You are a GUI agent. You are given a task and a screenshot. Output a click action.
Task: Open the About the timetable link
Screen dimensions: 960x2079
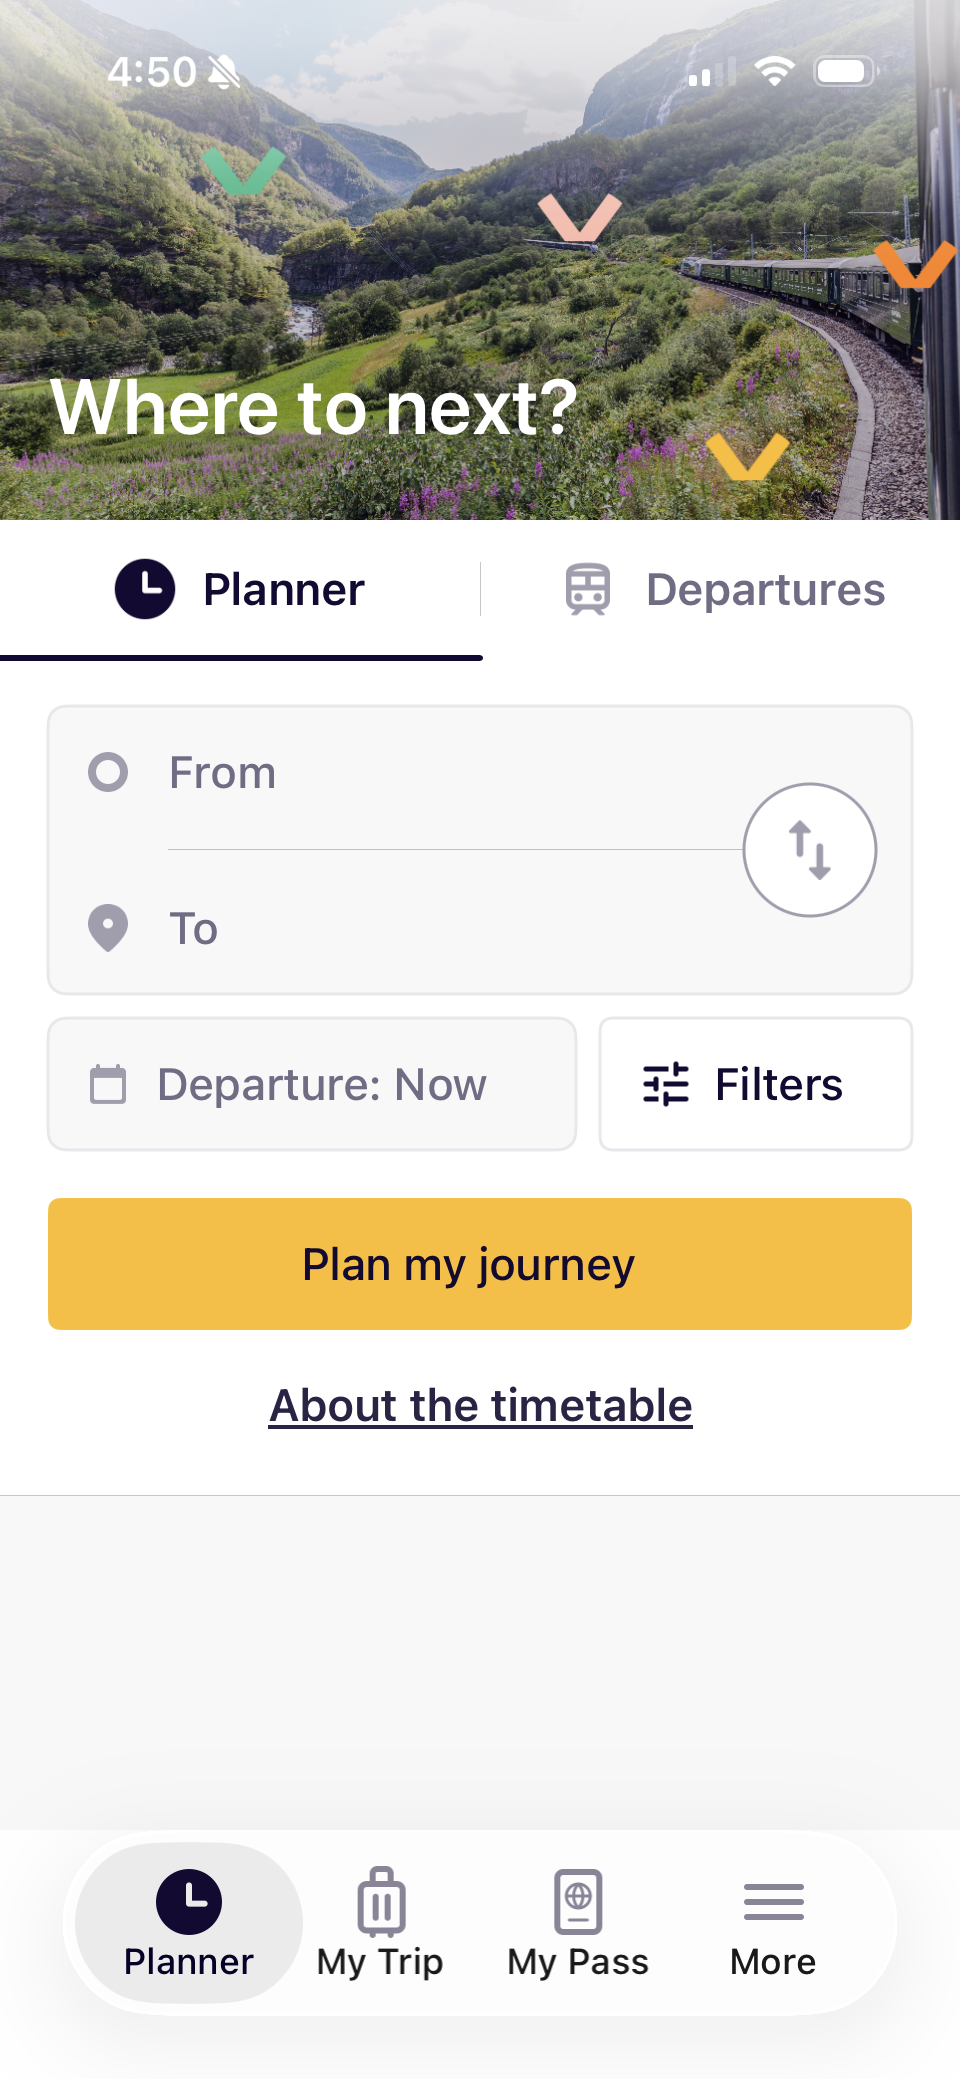(480, 1405)
